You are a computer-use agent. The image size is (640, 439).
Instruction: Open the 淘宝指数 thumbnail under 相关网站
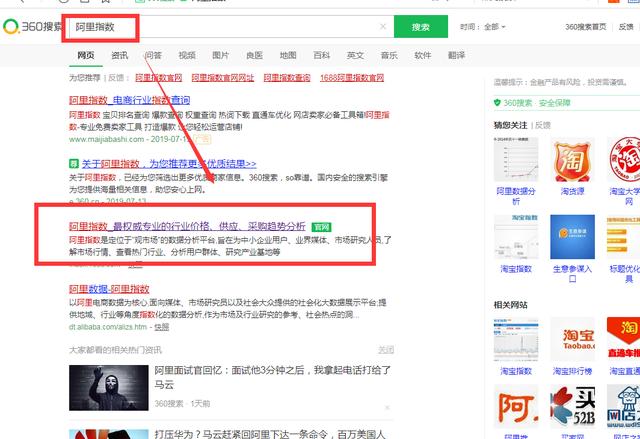(x=516, y=339)
